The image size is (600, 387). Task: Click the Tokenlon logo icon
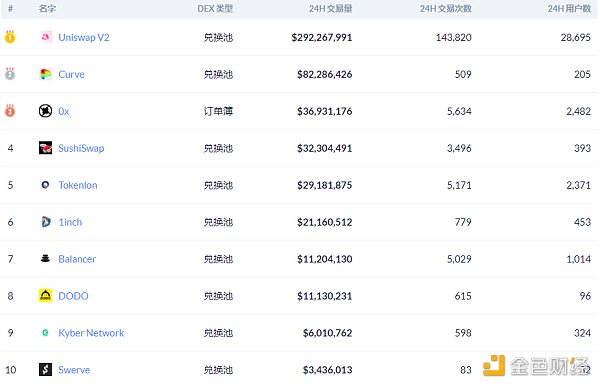tap(46, 185)
